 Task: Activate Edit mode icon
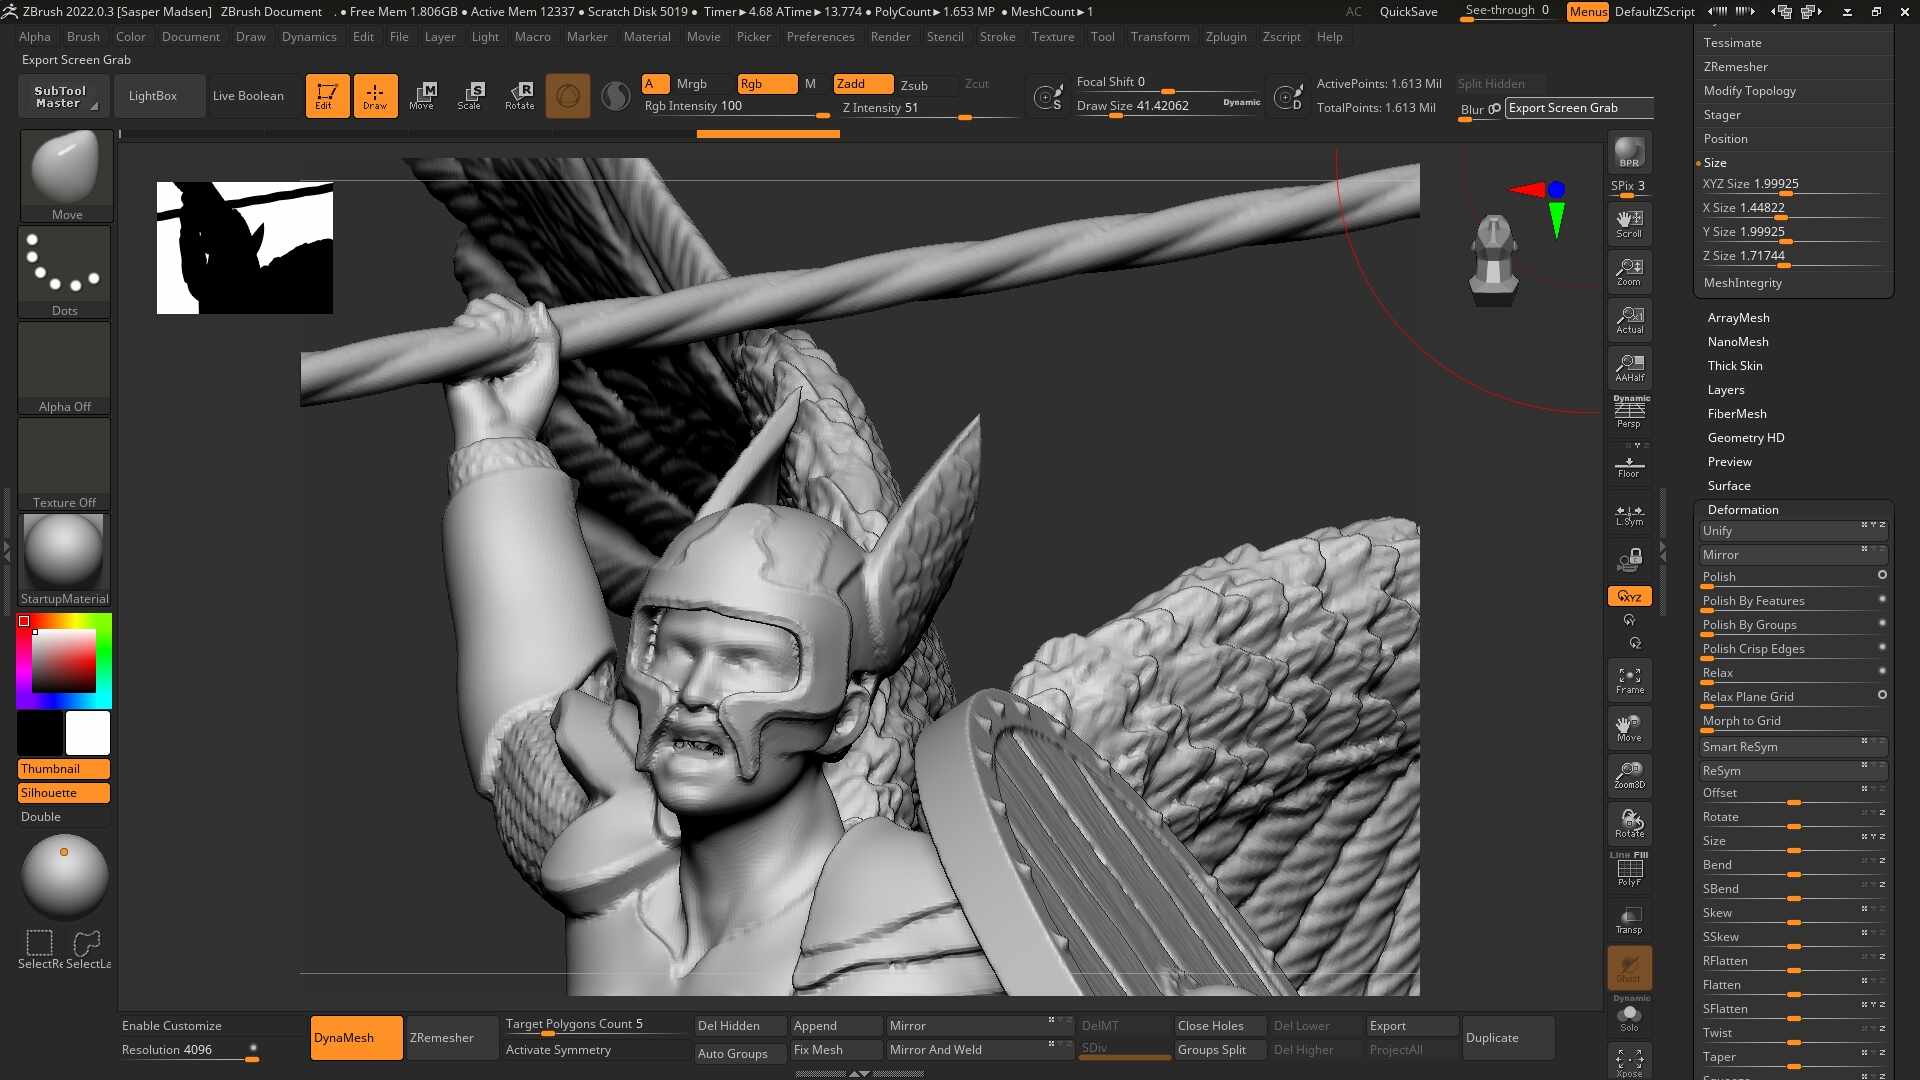[x=327, y=96]
